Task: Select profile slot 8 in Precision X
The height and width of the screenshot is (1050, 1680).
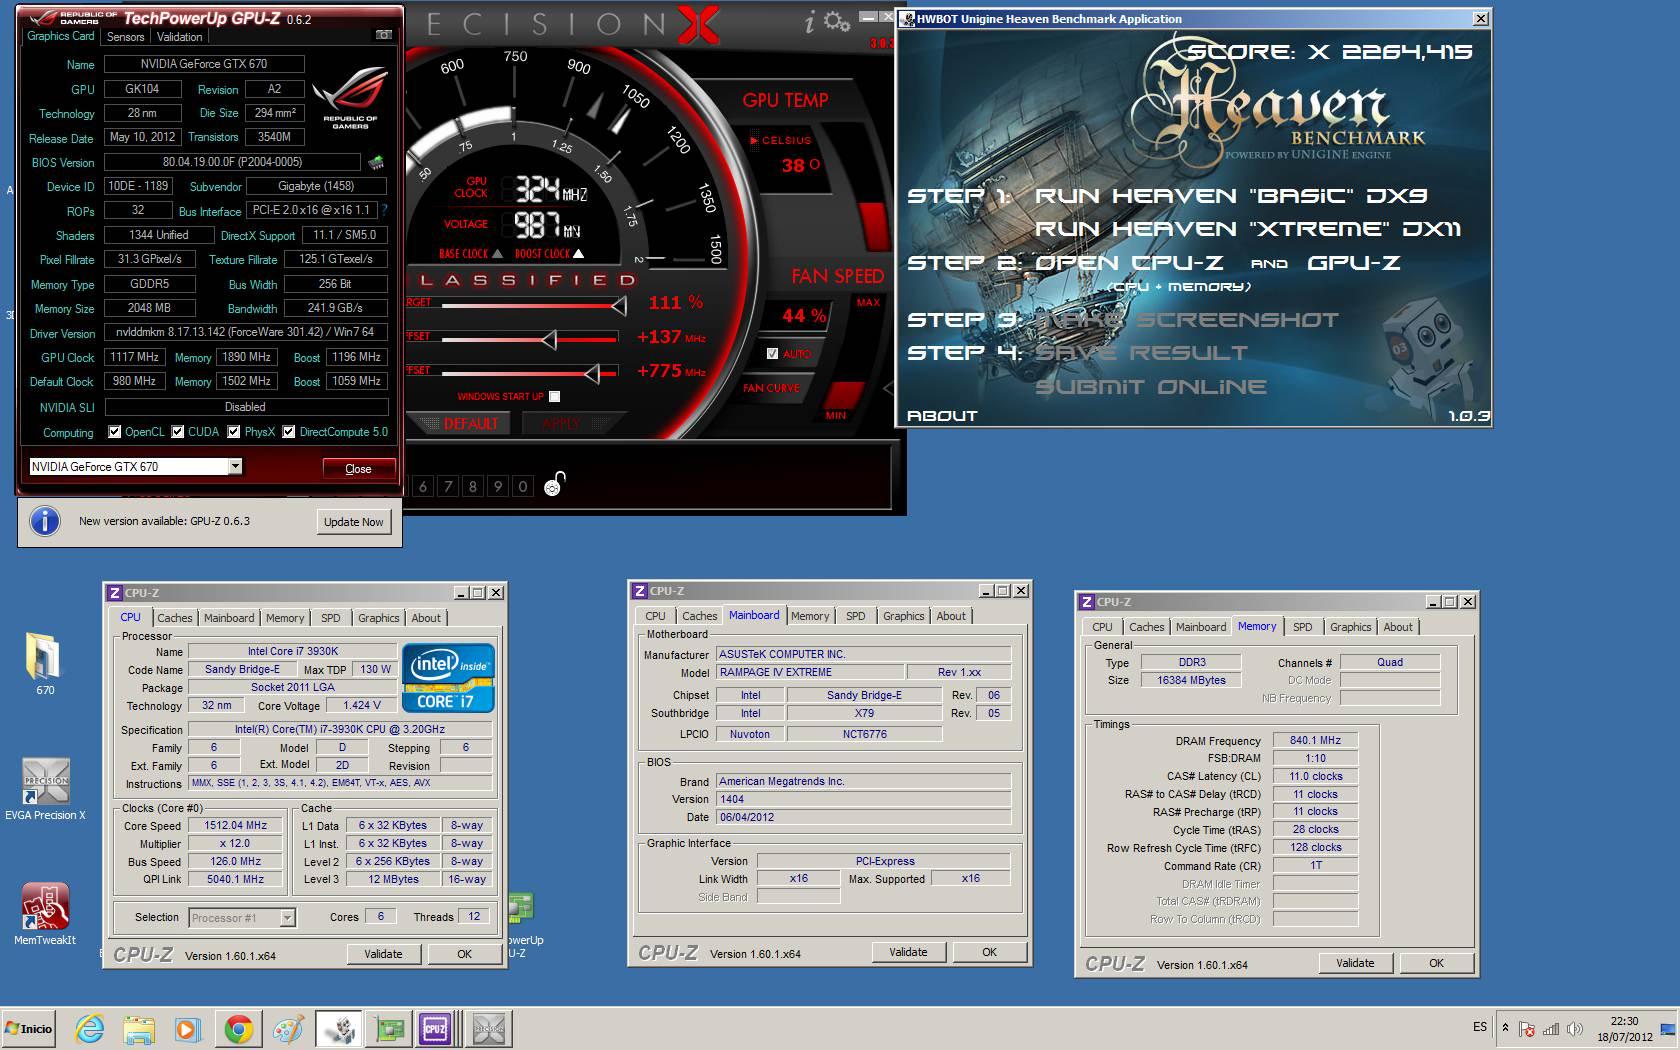Action: point(473,487)
